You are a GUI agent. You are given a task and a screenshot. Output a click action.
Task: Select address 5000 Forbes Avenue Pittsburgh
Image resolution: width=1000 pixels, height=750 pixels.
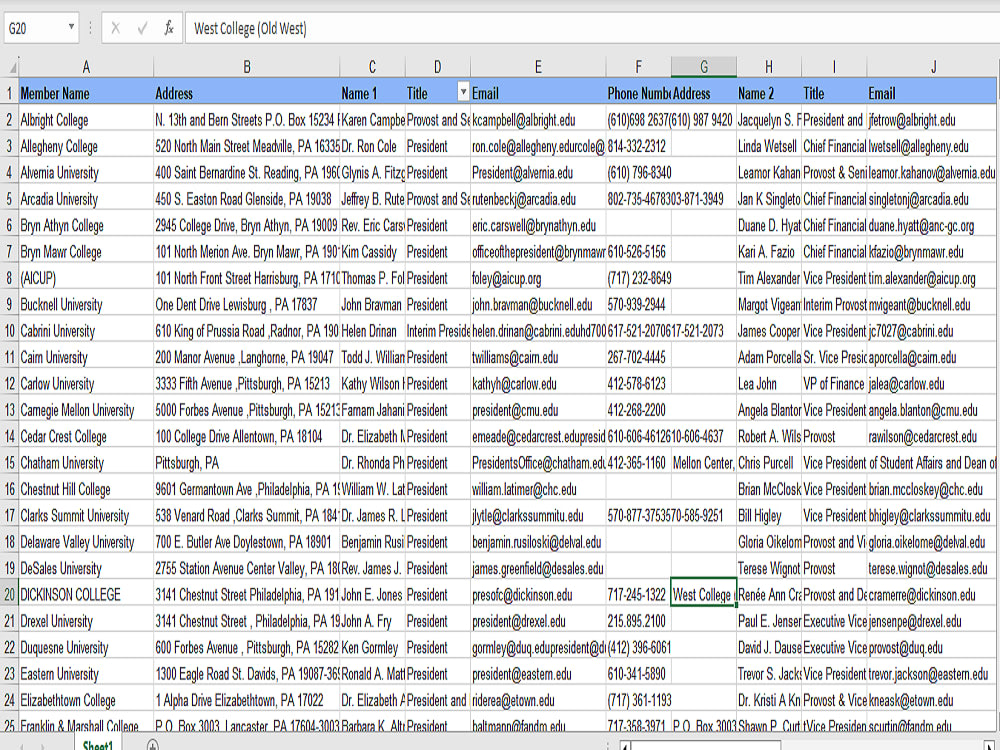point(246,410)
